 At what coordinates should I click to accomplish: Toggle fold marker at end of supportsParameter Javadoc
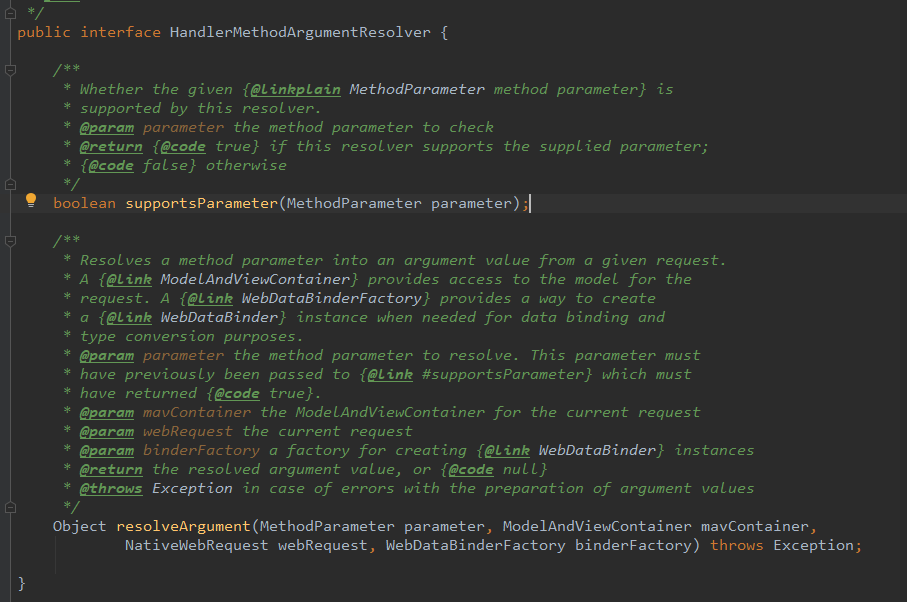10,184
